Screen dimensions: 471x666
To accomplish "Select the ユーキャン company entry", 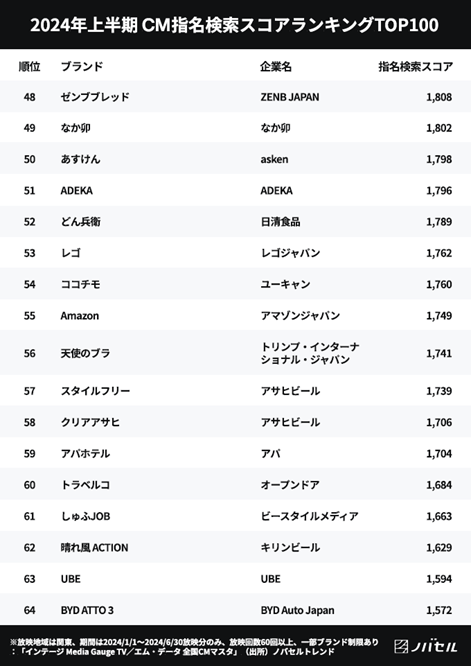I will (285, 284).
